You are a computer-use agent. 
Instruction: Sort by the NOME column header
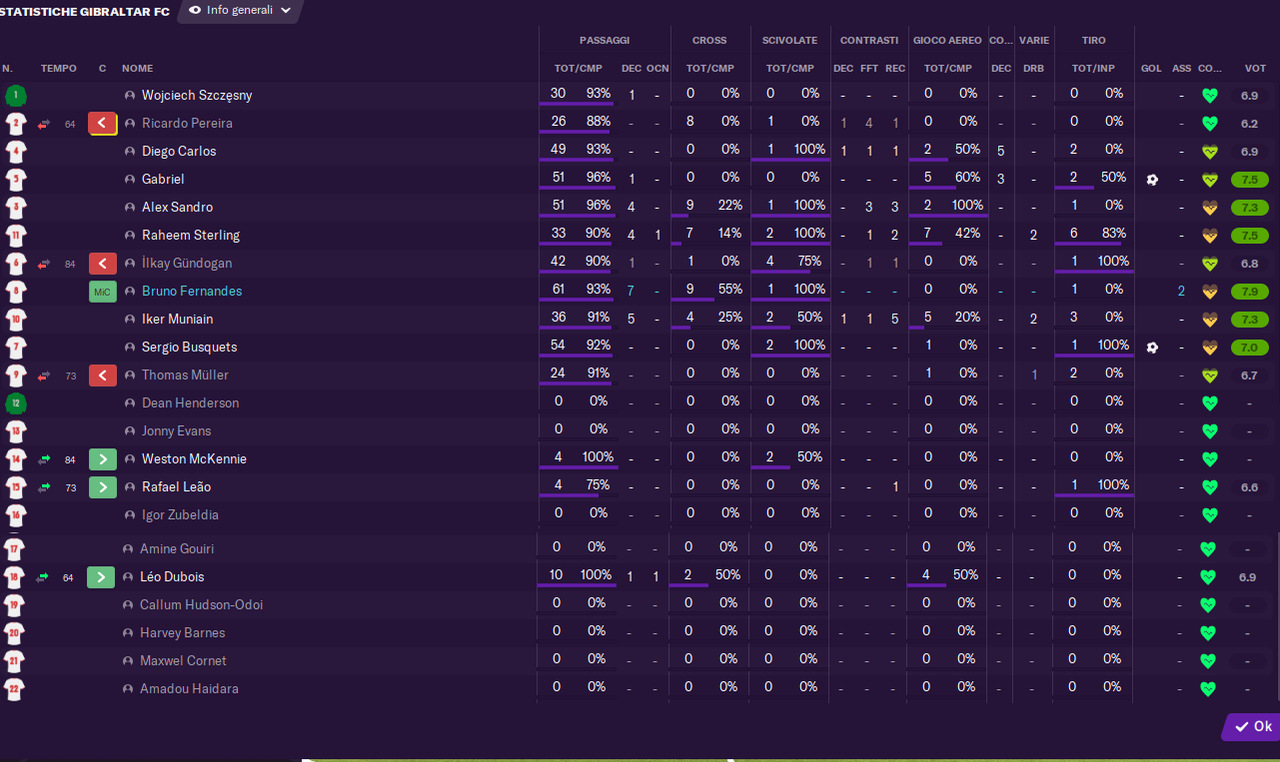click(138, 69)
